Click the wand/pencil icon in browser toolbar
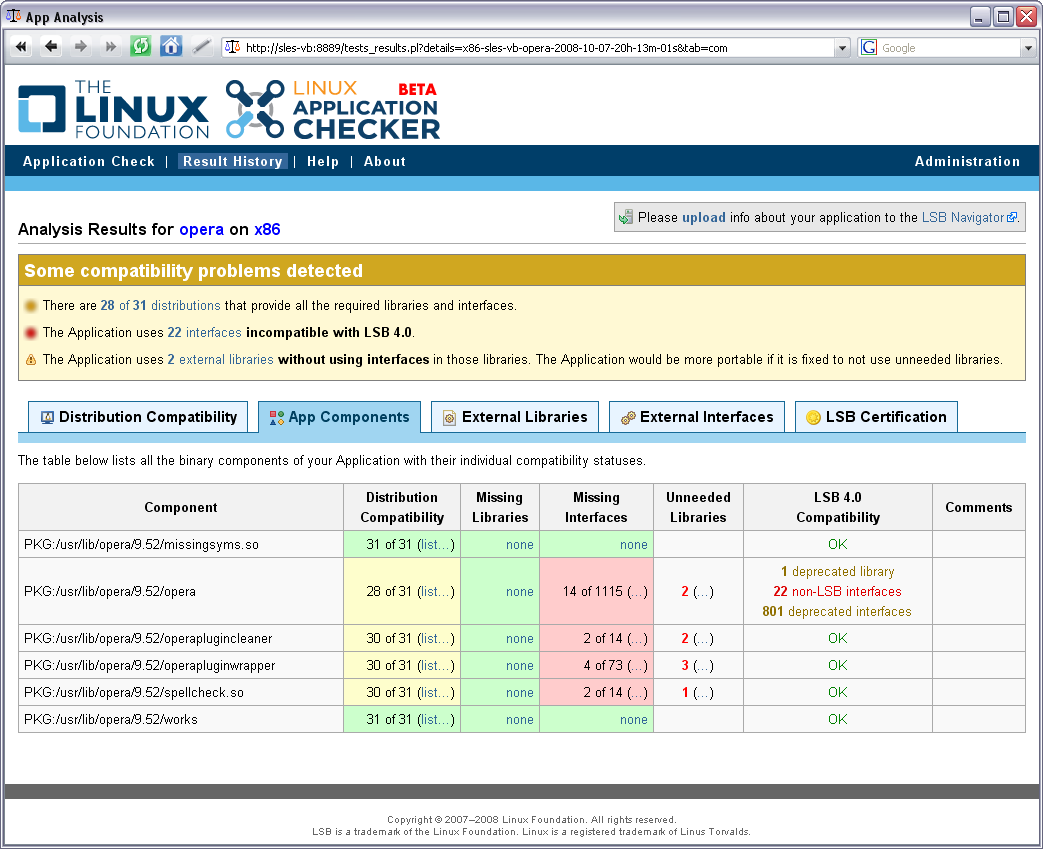 pos(202,47)
